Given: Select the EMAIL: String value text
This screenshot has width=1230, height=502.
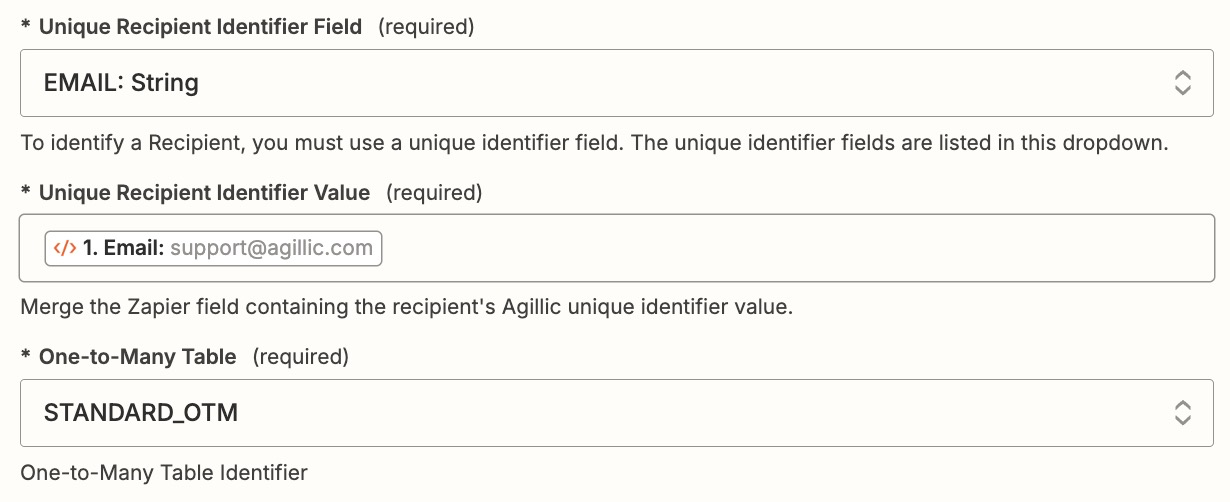Looking at the screenshot, I should pyautogui.click(x=121, y=83).
